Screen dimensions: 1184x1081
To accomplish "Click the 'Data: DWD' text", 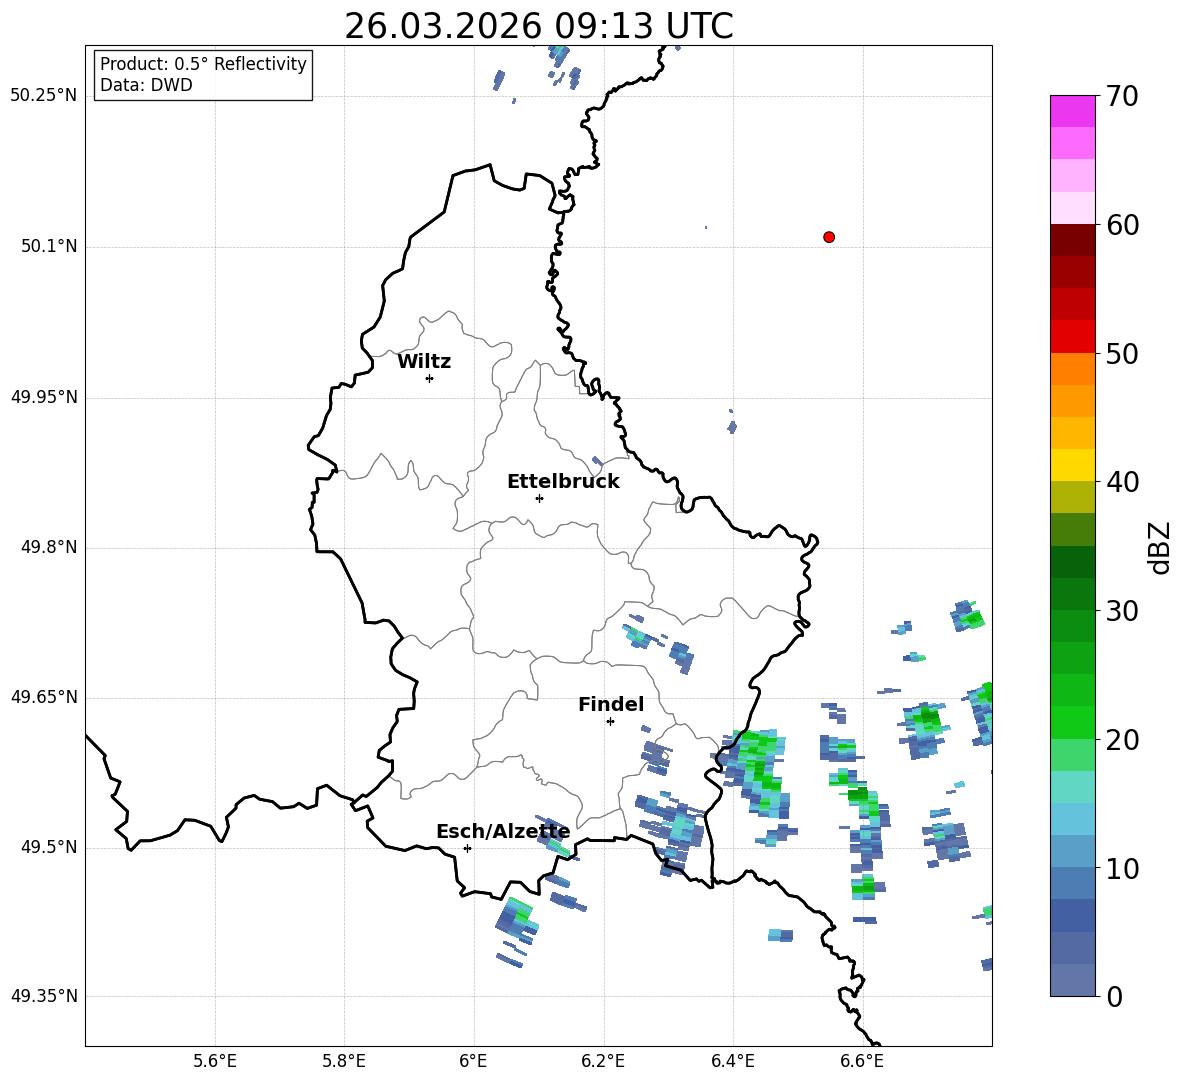I will coord(146,85).
